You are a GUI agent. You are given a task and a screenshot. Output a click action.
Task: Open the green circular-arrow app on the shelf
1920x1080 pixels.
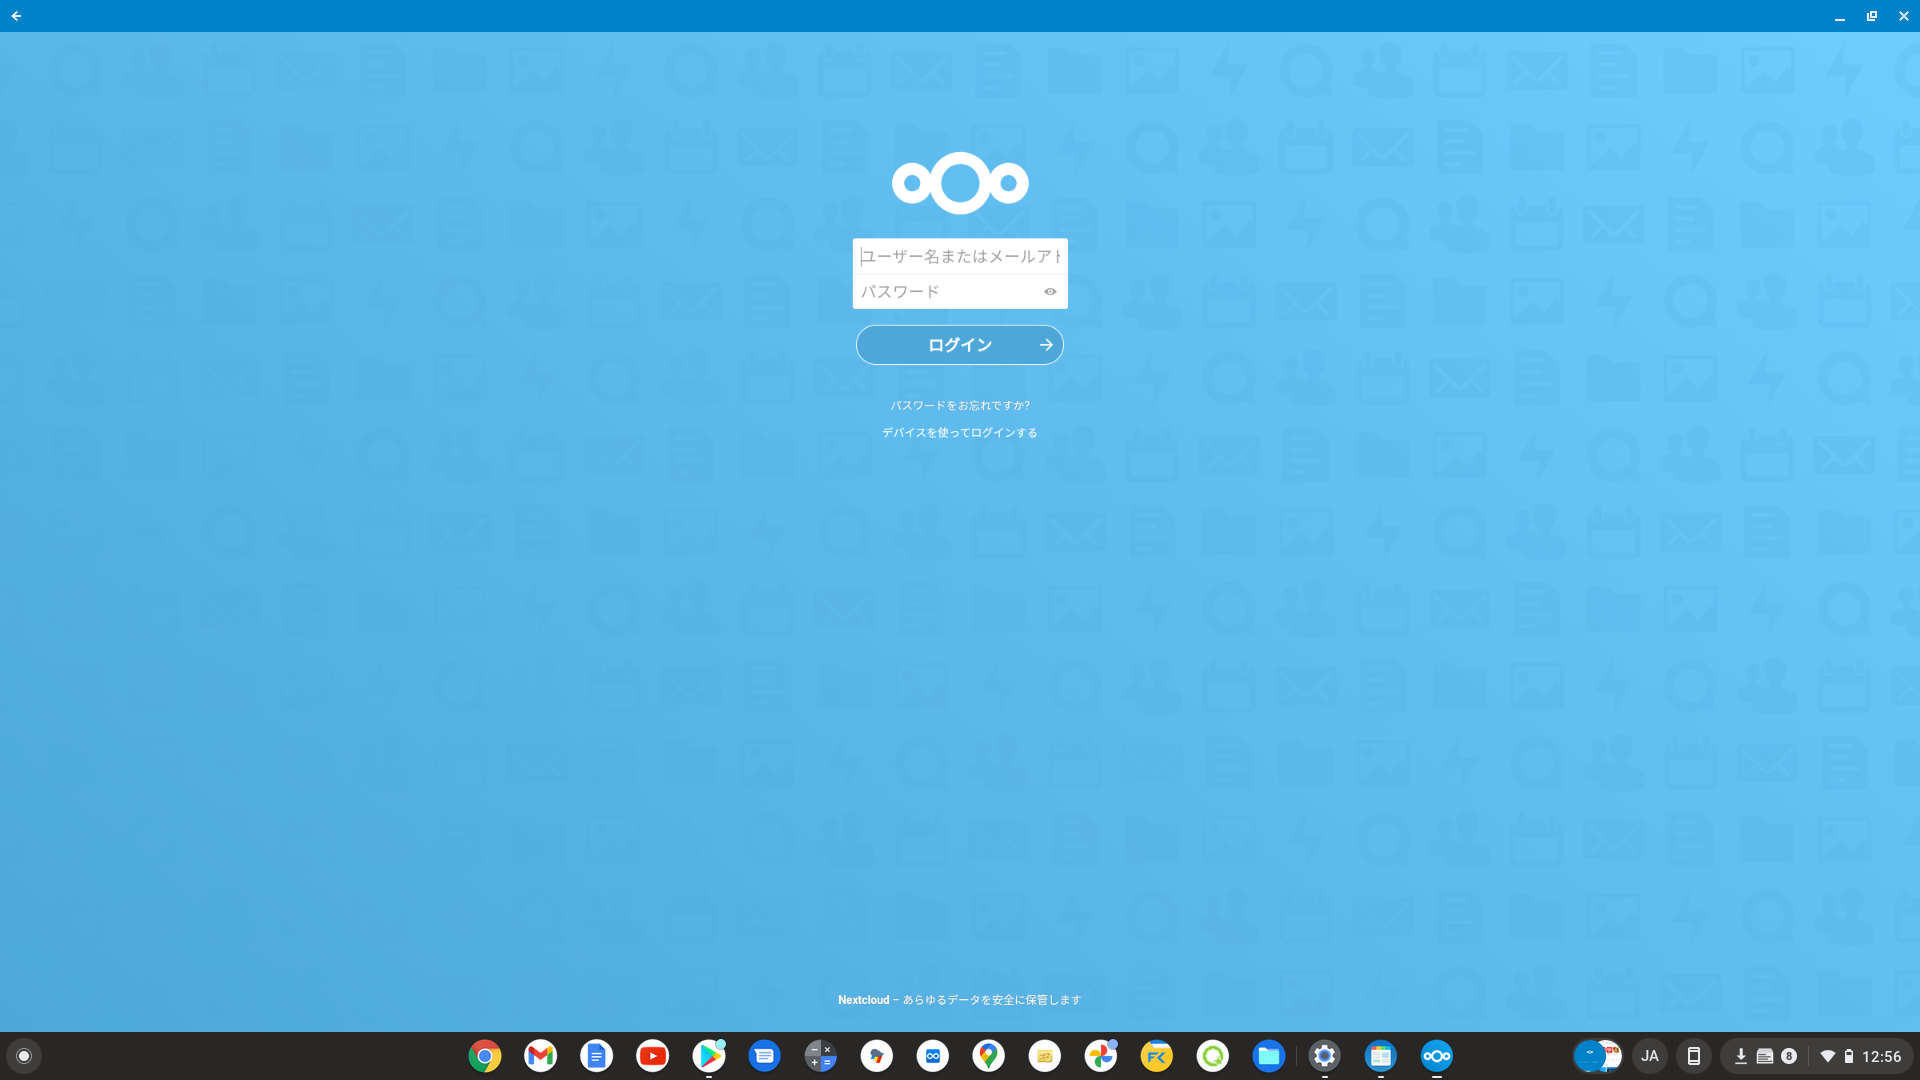tap(1213, 1056)
